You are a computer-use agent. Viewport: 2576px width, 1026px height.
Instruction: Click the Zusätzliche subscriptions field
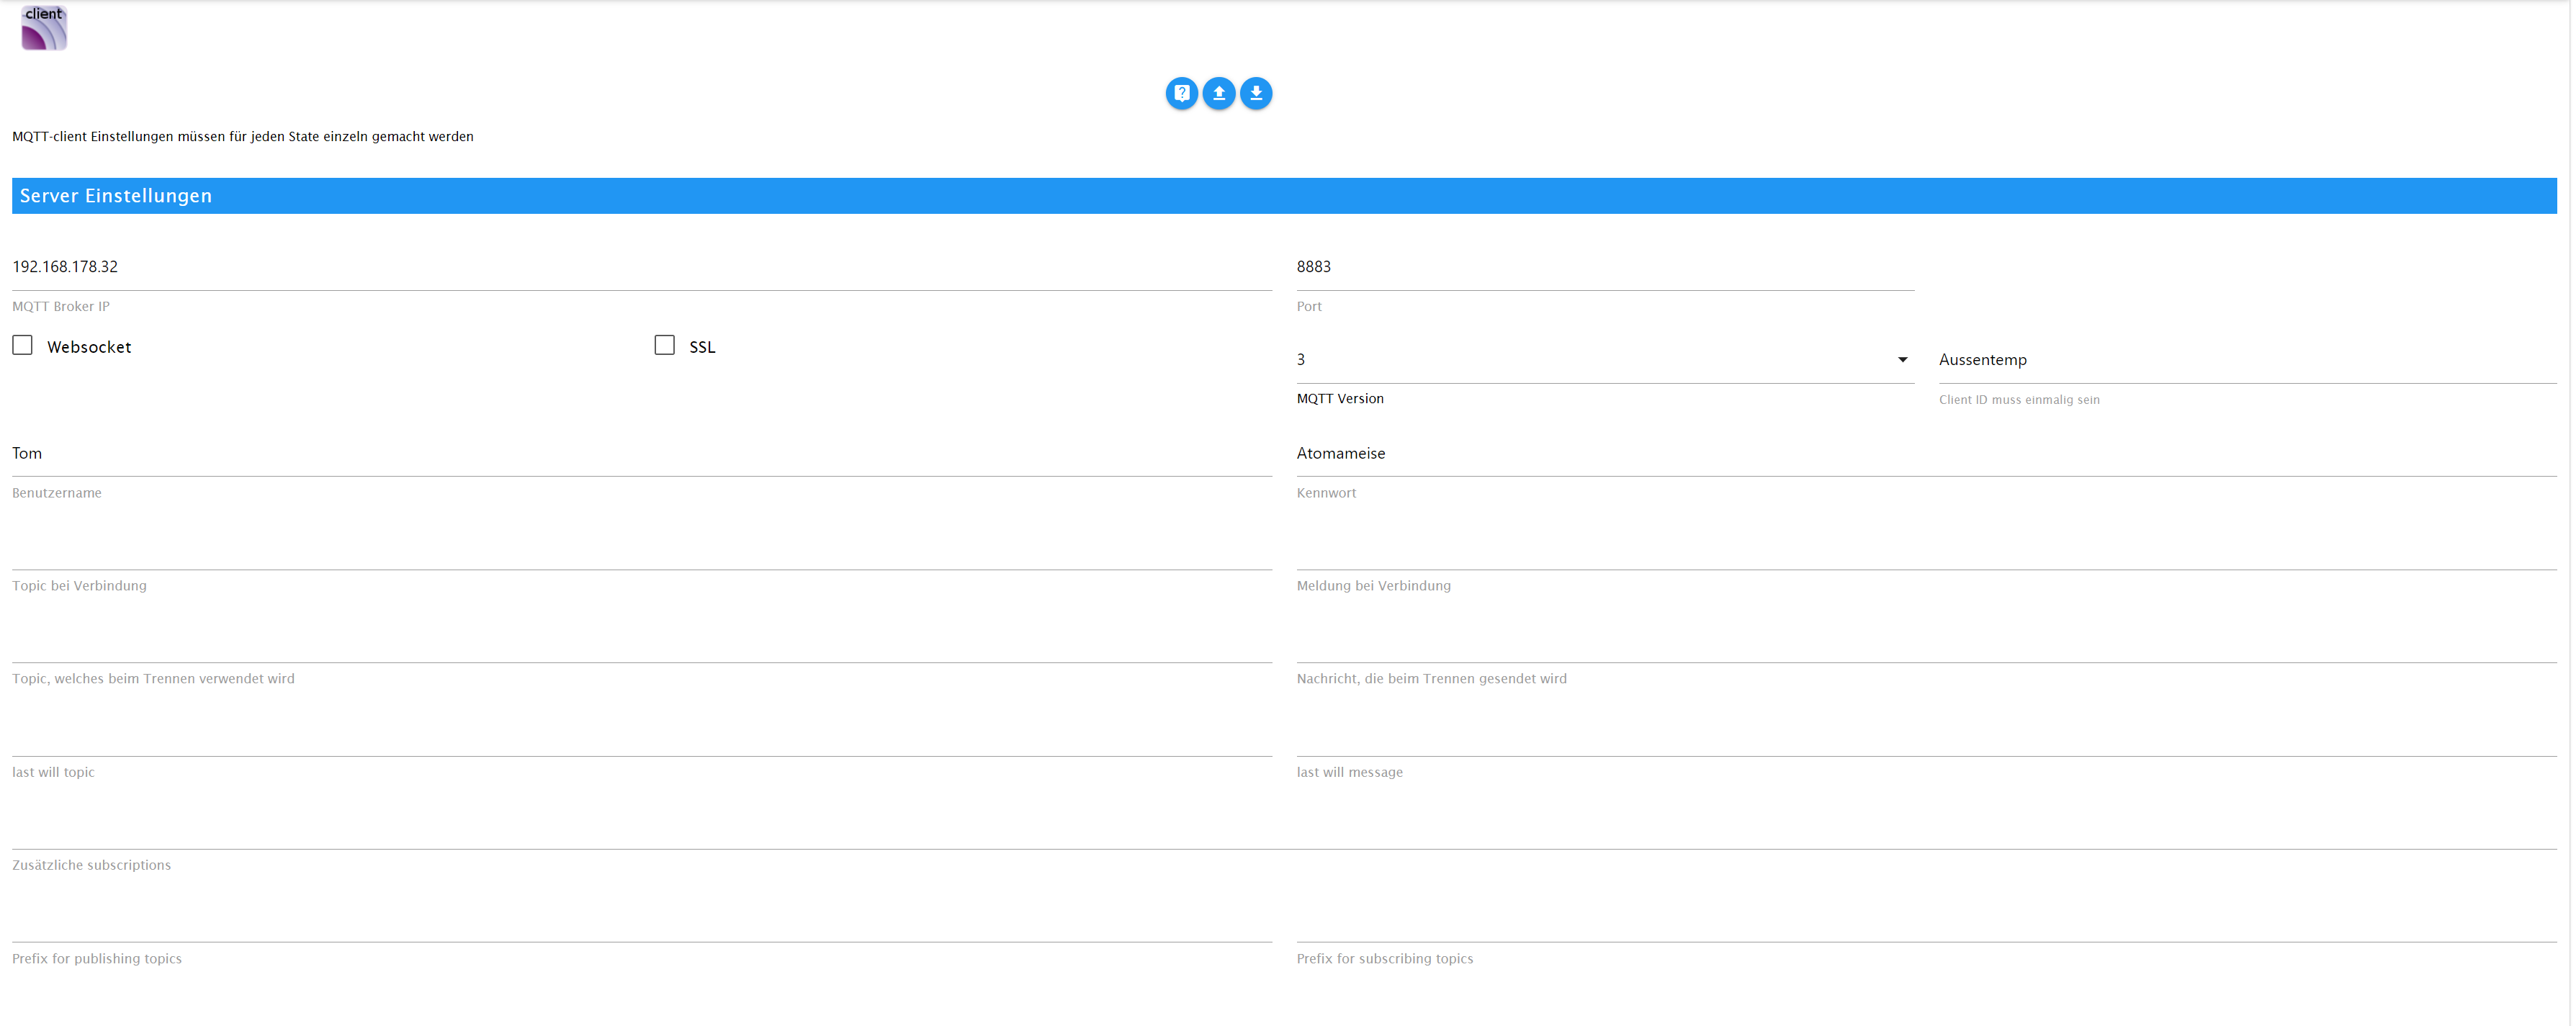(x=1284, y=827)
